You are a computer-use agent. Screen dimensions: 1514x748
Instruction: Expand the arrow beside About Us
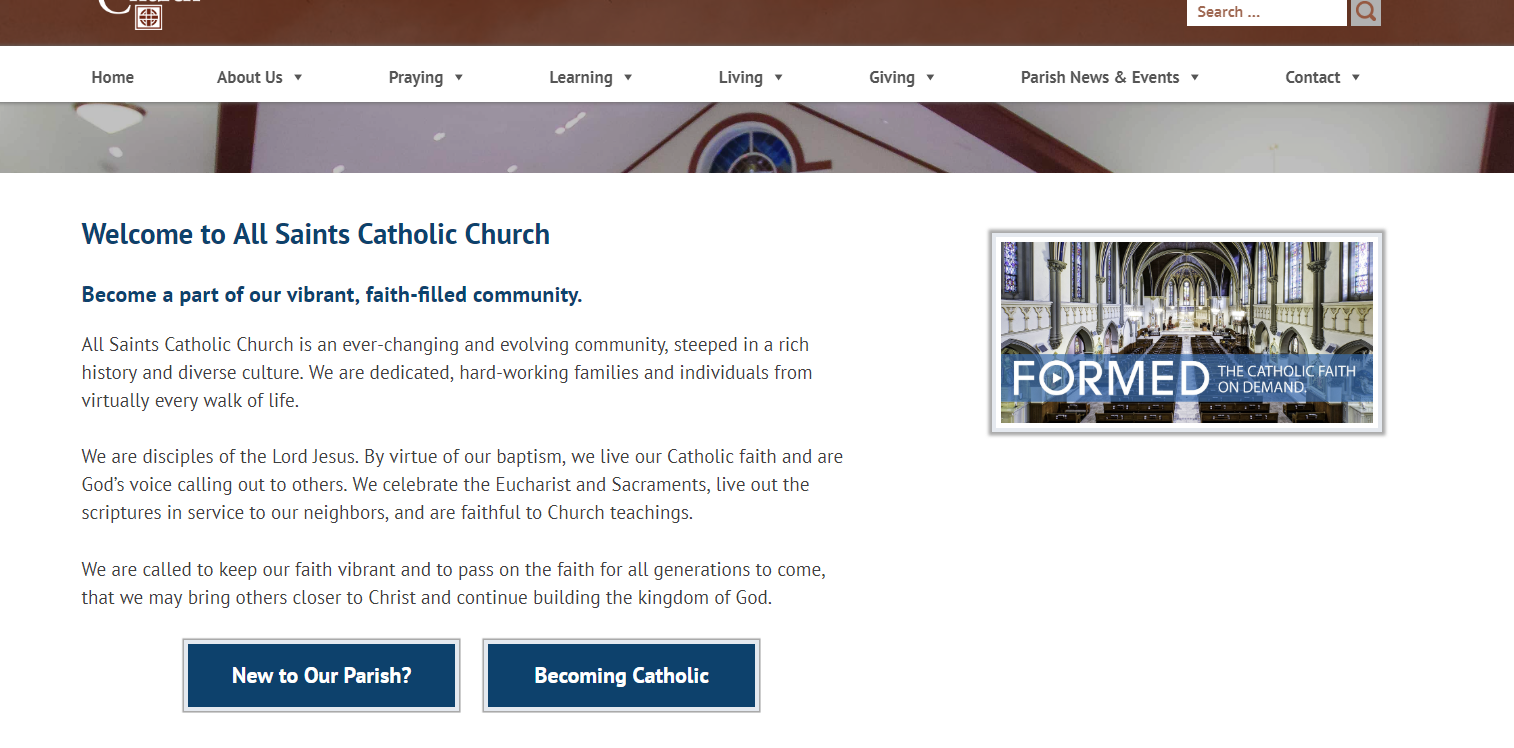coord(298,78)
